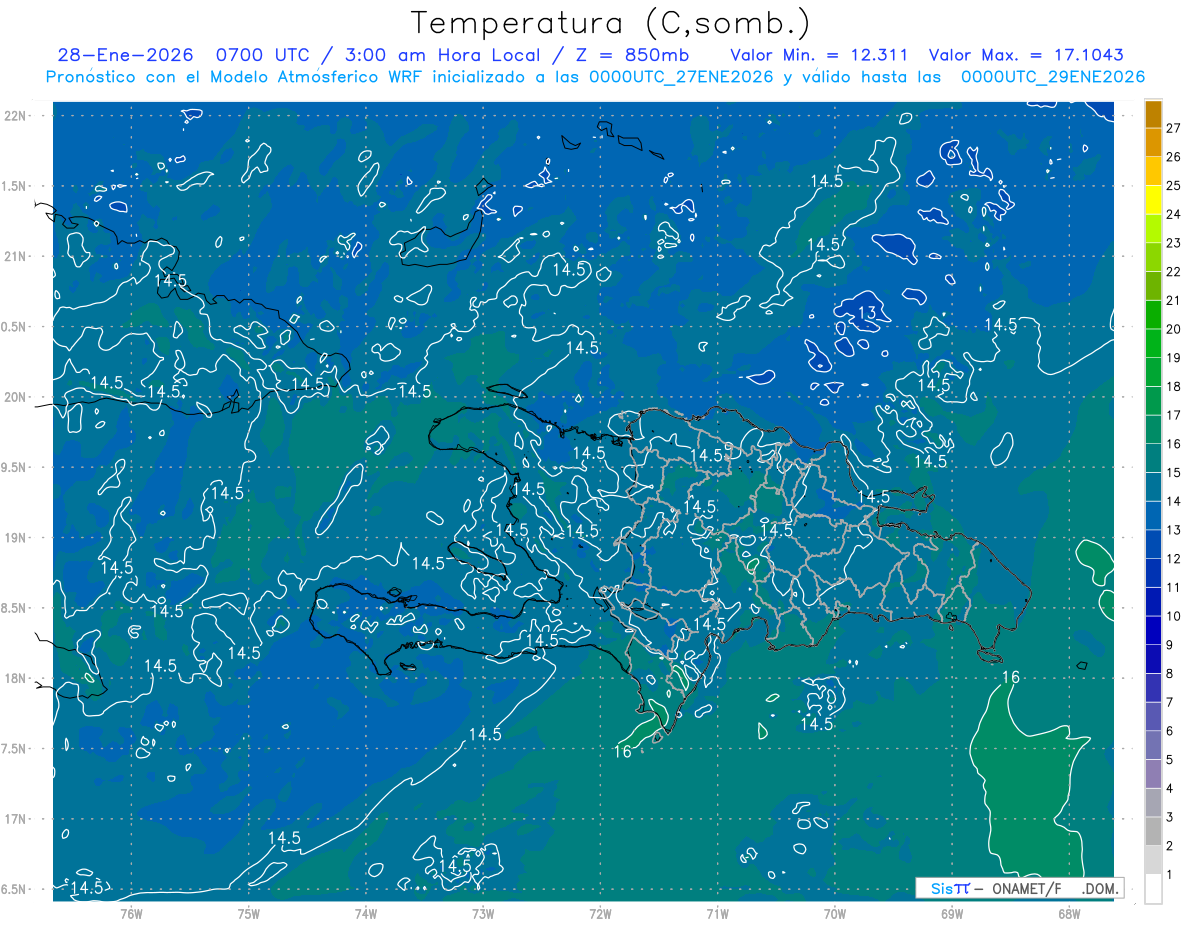Viewport: 1200px width, 927px height.
Task: Pick the orange swatch between 26 and 27
Action: 1153,142
